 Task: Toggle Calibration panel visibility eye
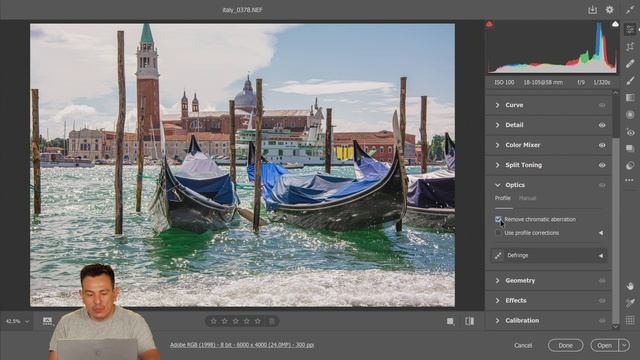pyautogui.click(x=602, y=321)
